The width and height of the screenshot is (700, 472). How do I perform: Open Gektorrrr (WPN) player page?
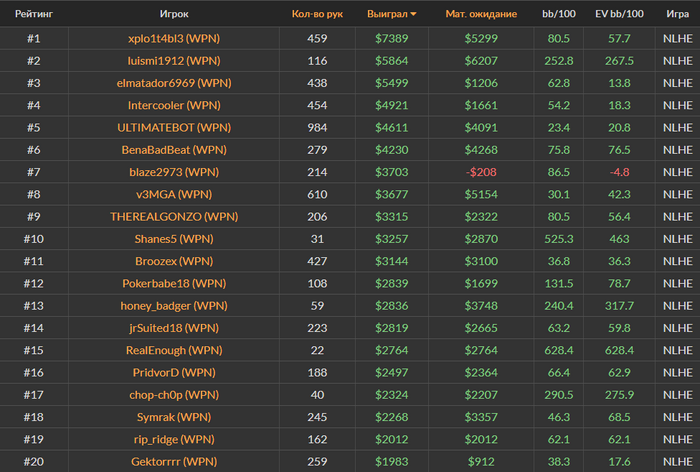pos(174,461)
